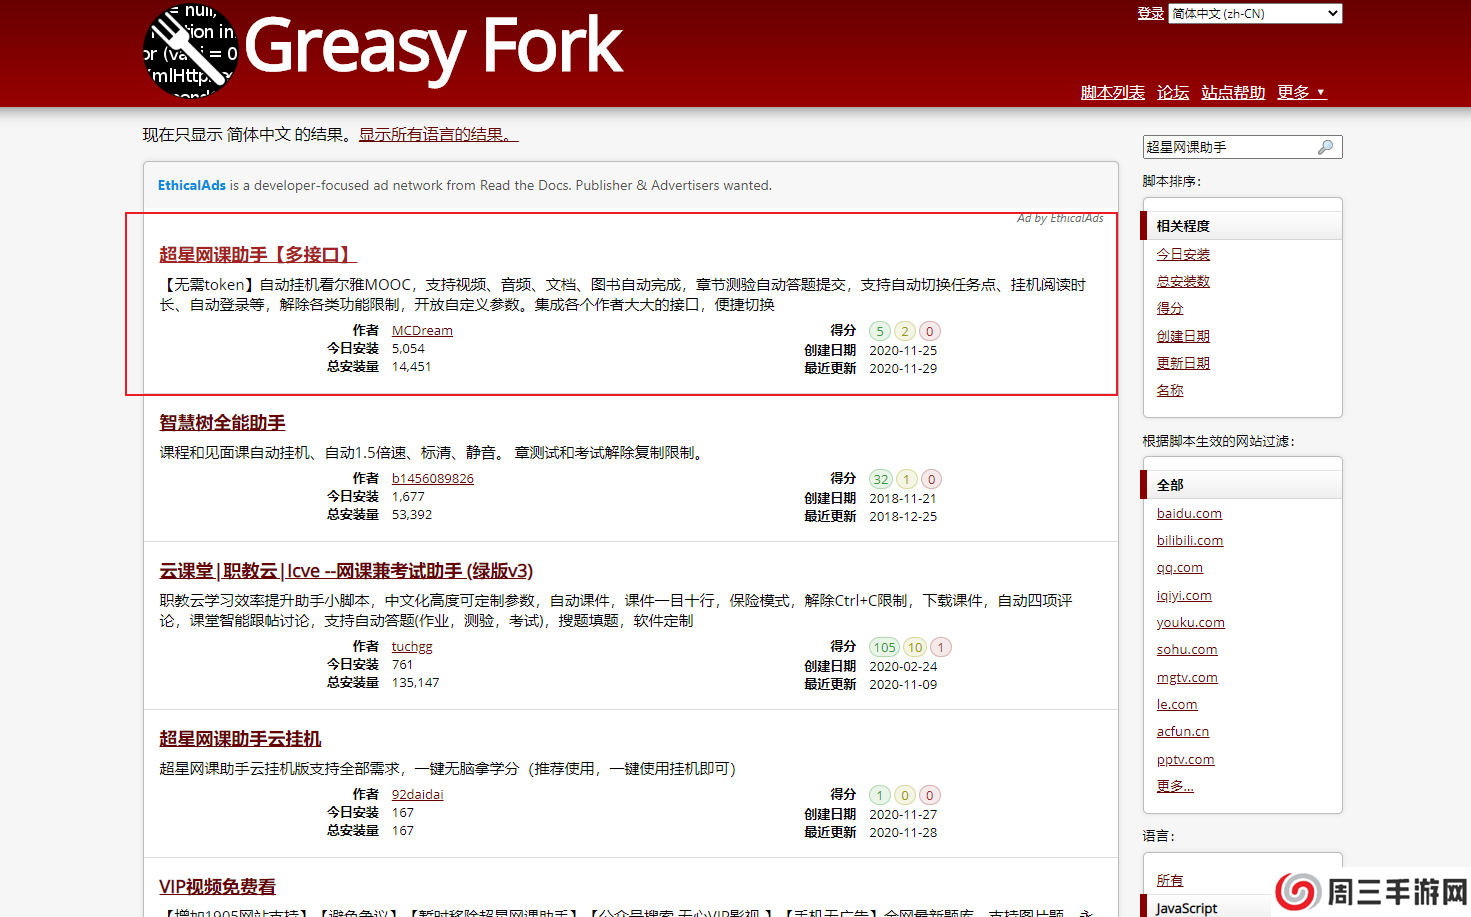Click green score badge 5 on first script

pos(879,331)
